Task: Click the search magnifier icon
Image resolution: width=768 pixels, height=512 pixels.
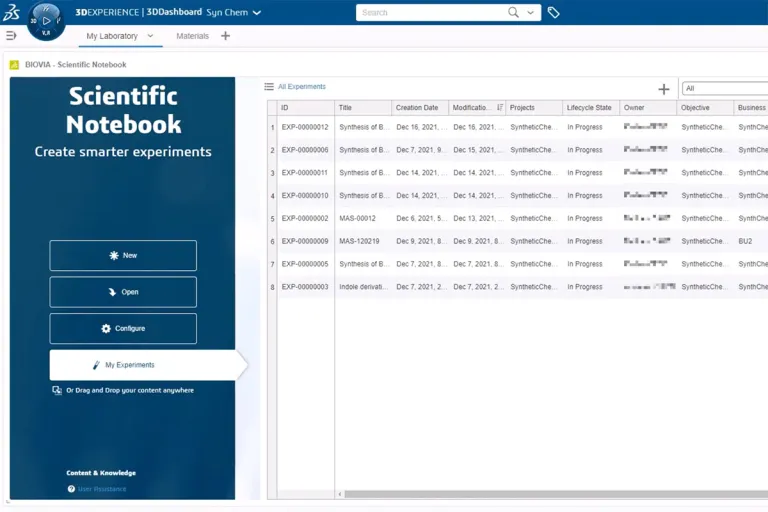Action: click(x=513, y=12)
